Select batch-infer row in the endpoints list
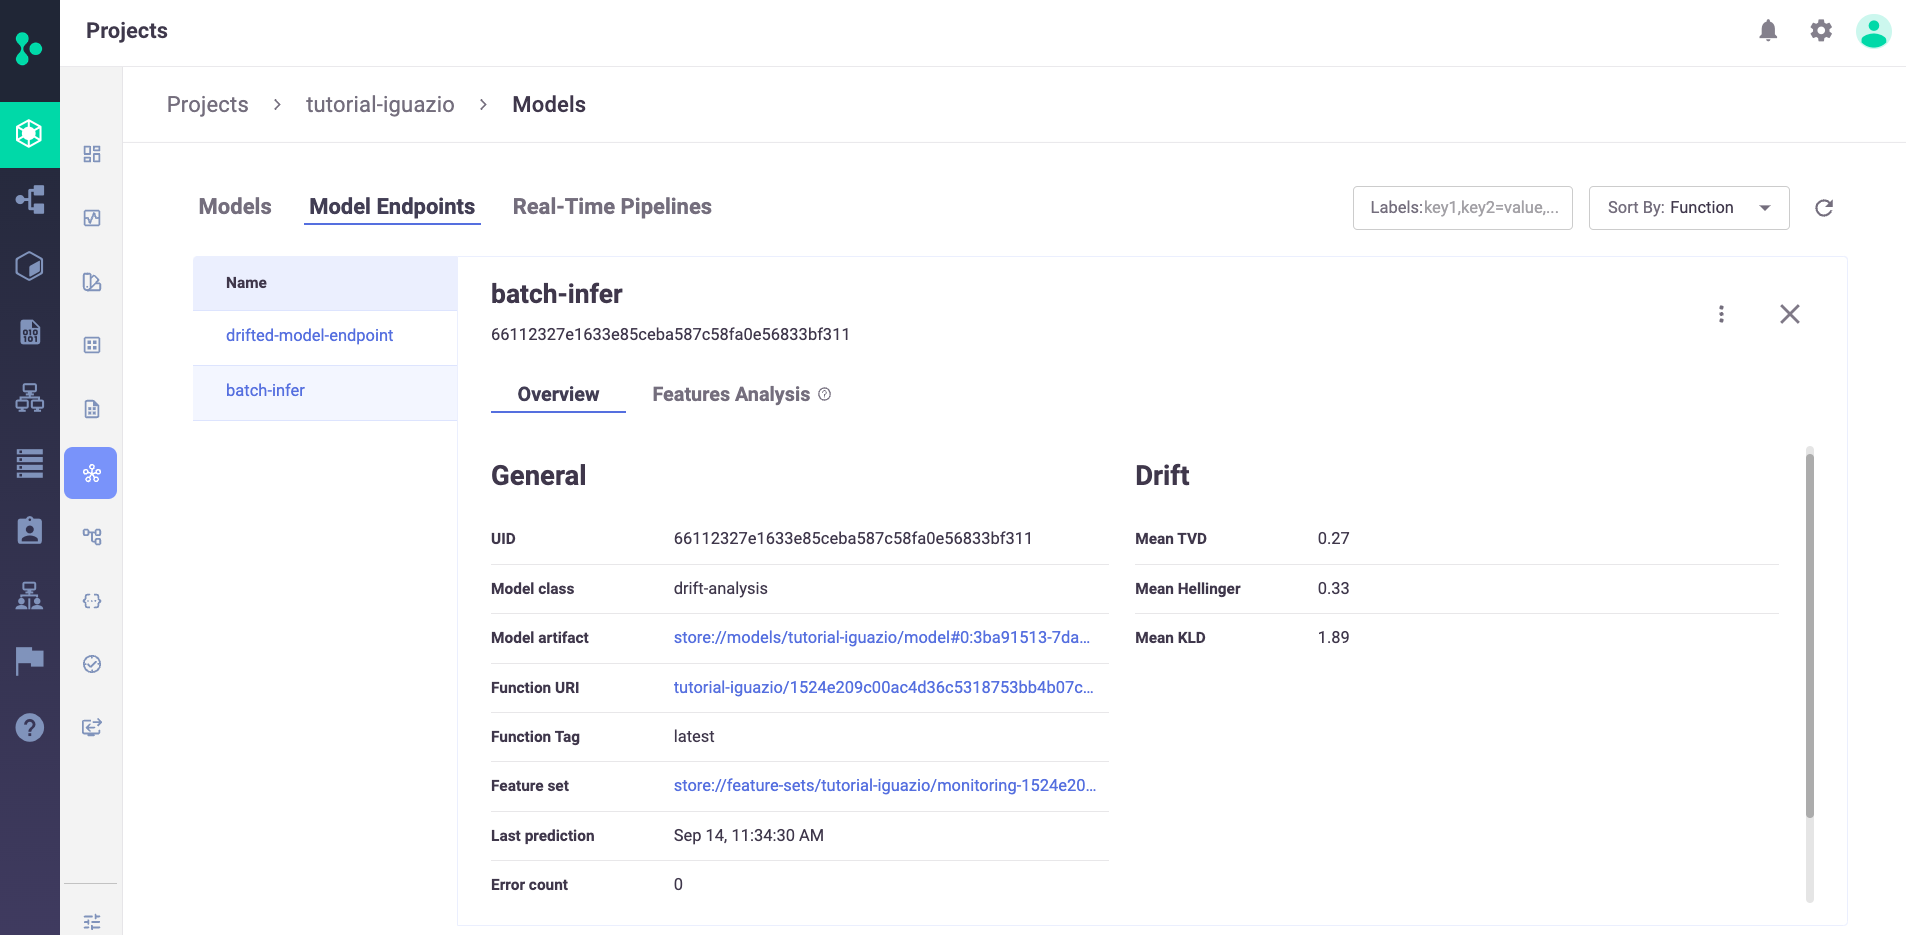The image size is (1906, 935). (325, 391)
